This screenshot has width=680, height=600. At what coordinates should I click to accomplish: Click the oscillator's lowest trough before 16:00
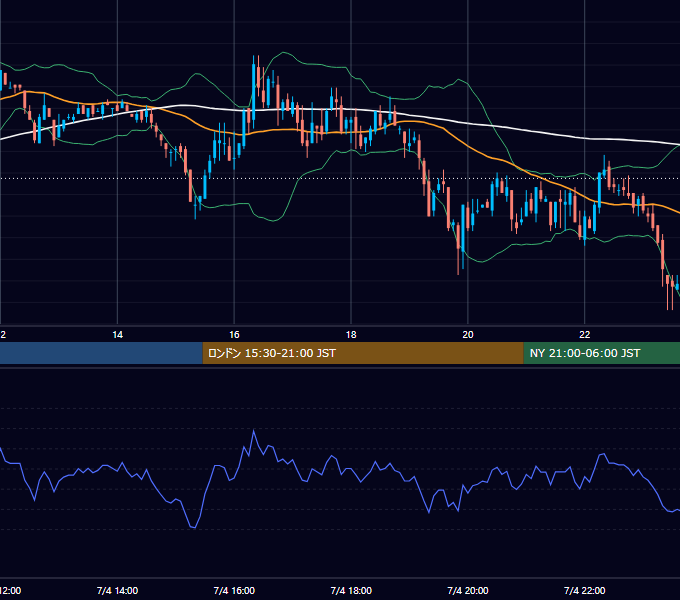193,527
